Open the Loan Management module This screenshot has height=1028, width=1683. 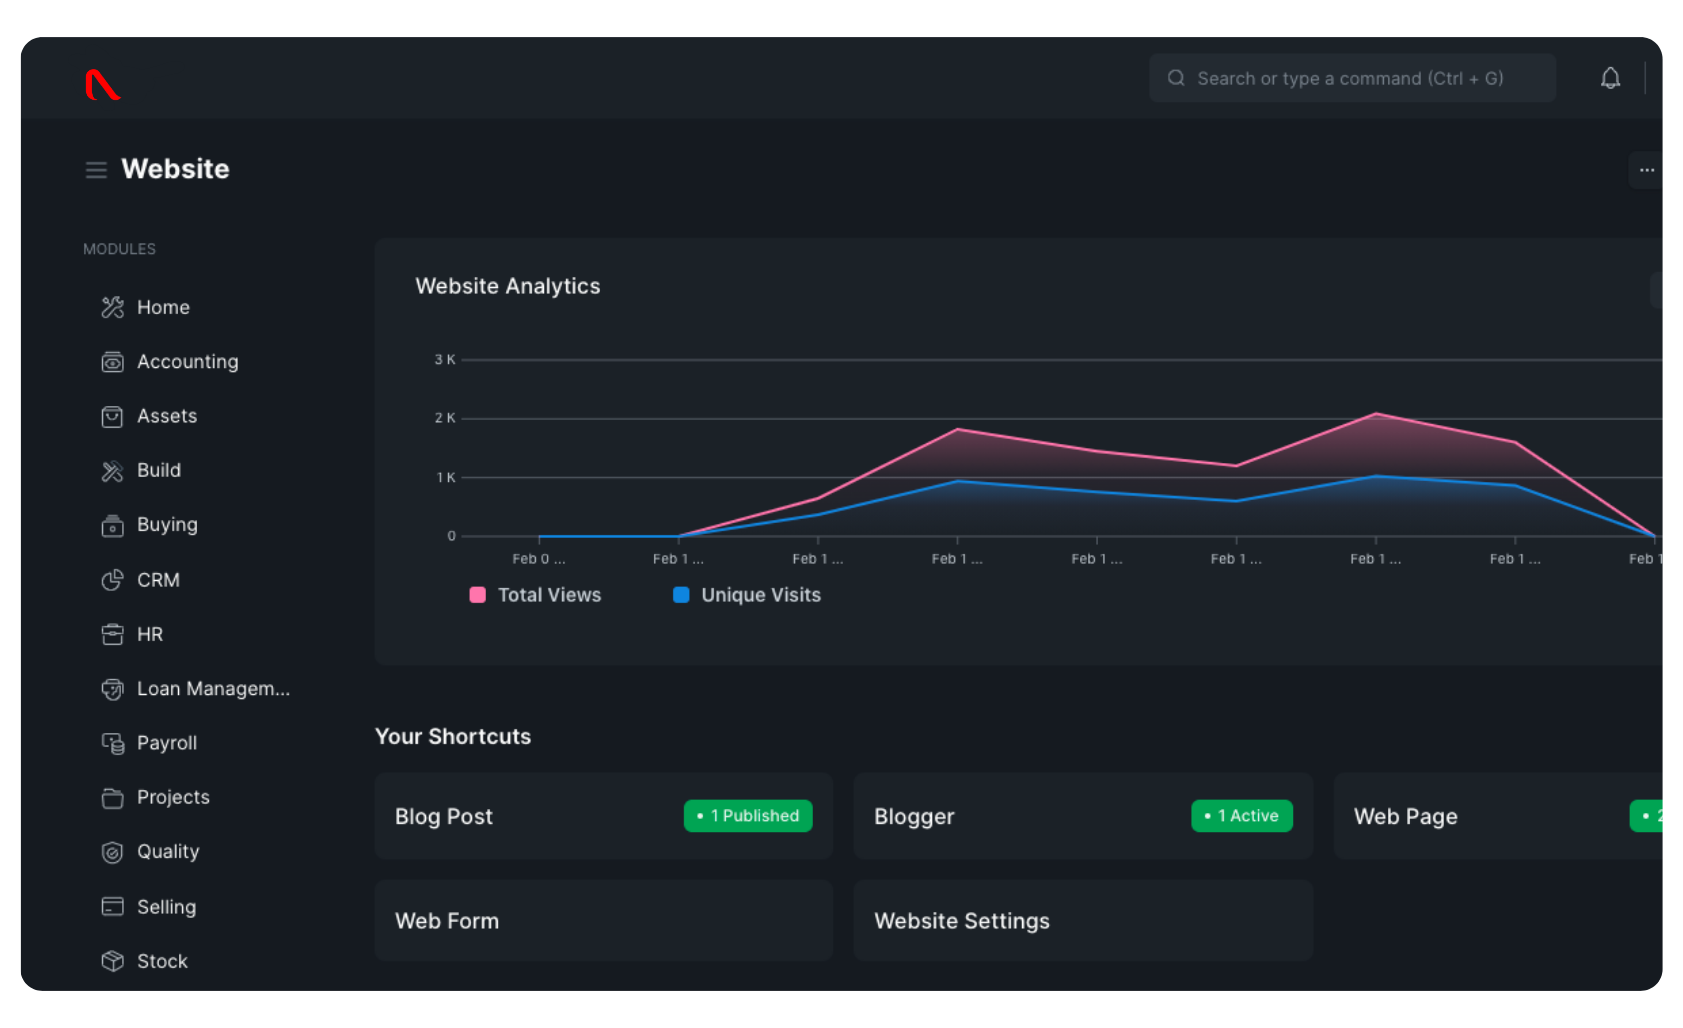click(x=213, y=689)
